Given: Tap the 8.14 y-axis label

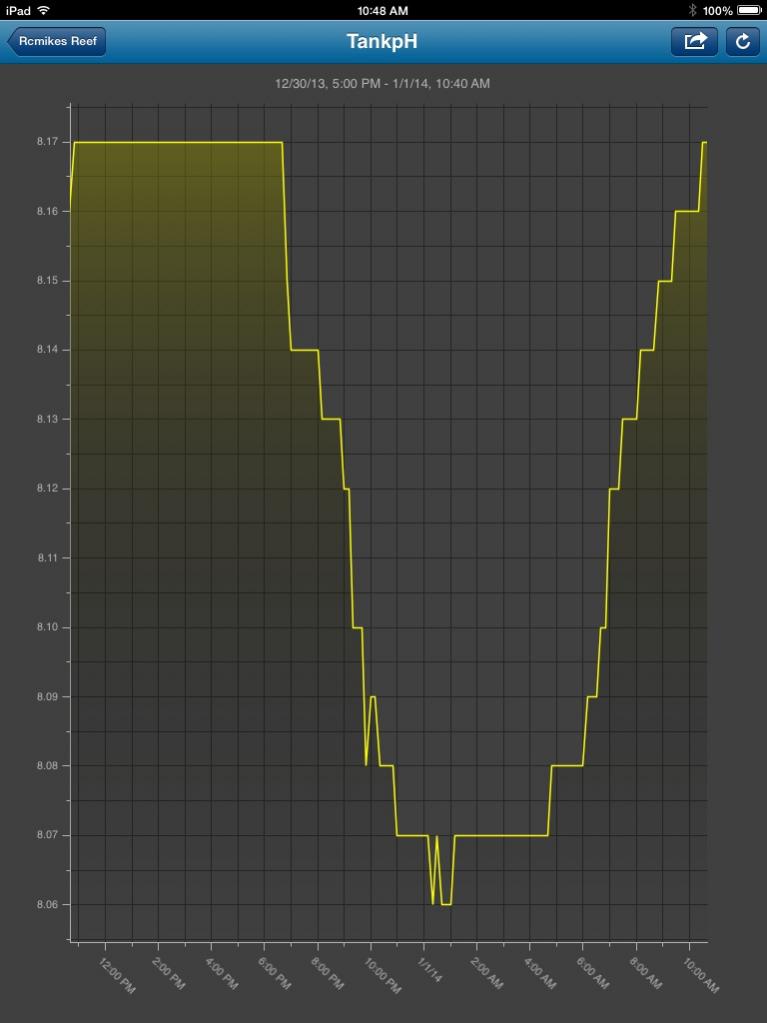Looking at the screenshot, I should point(48,350).
